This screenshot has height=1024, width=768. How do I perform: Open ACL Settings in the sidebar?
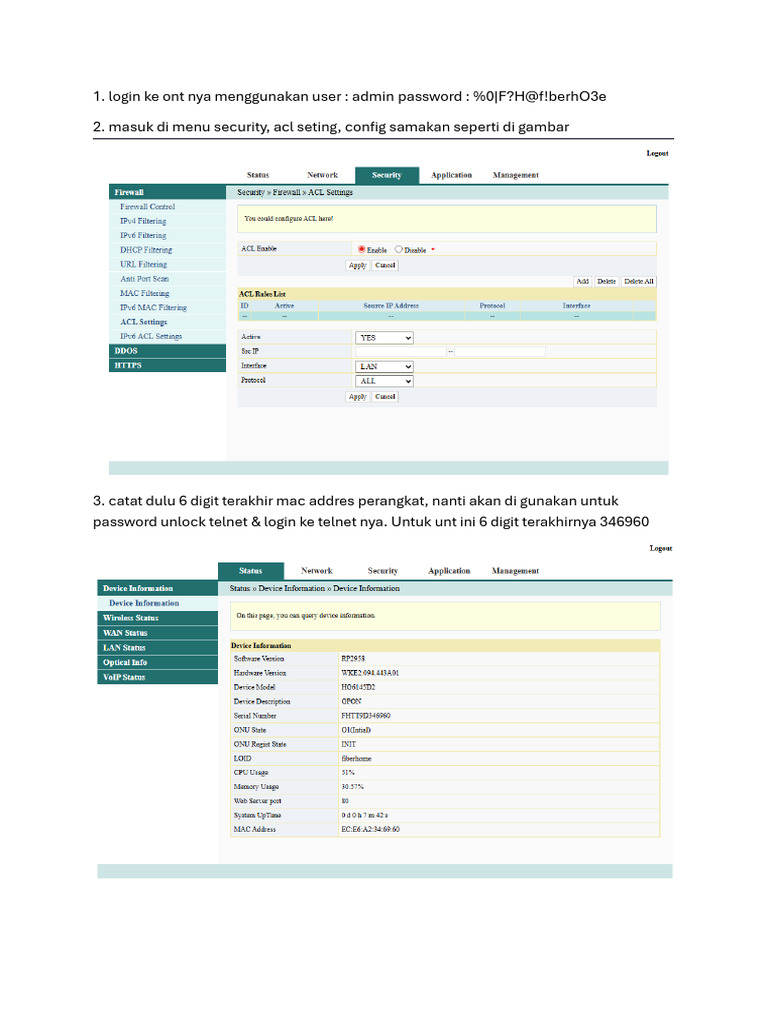(x=144, y=322)
